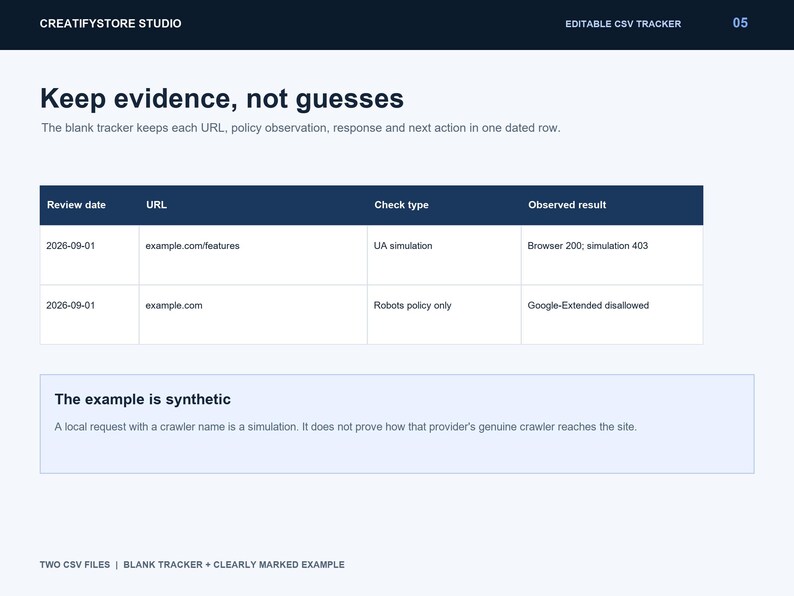
Task: Click the blank tracker subtitle sentence
Action: coord(301,128)
